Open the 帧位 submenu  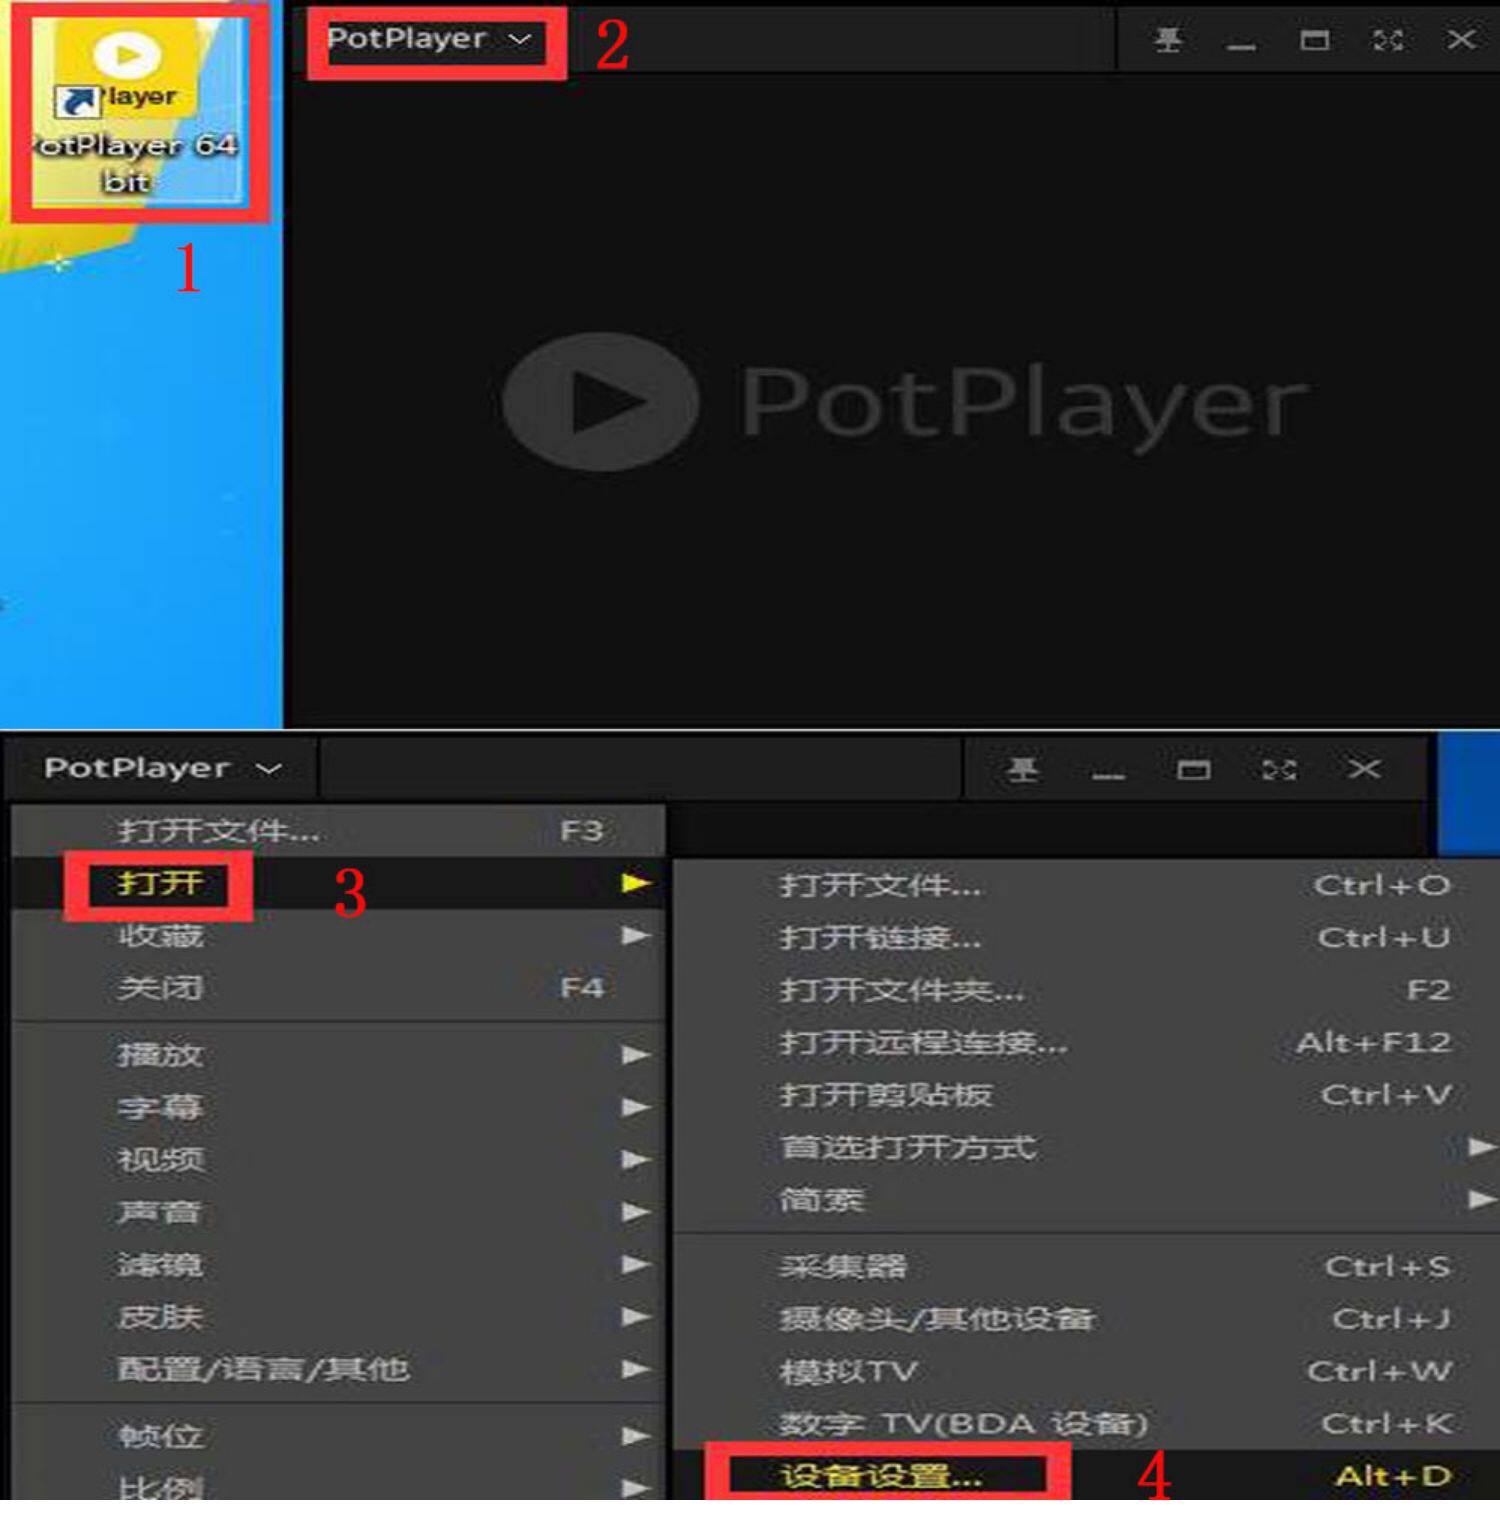coord(338,1437)
